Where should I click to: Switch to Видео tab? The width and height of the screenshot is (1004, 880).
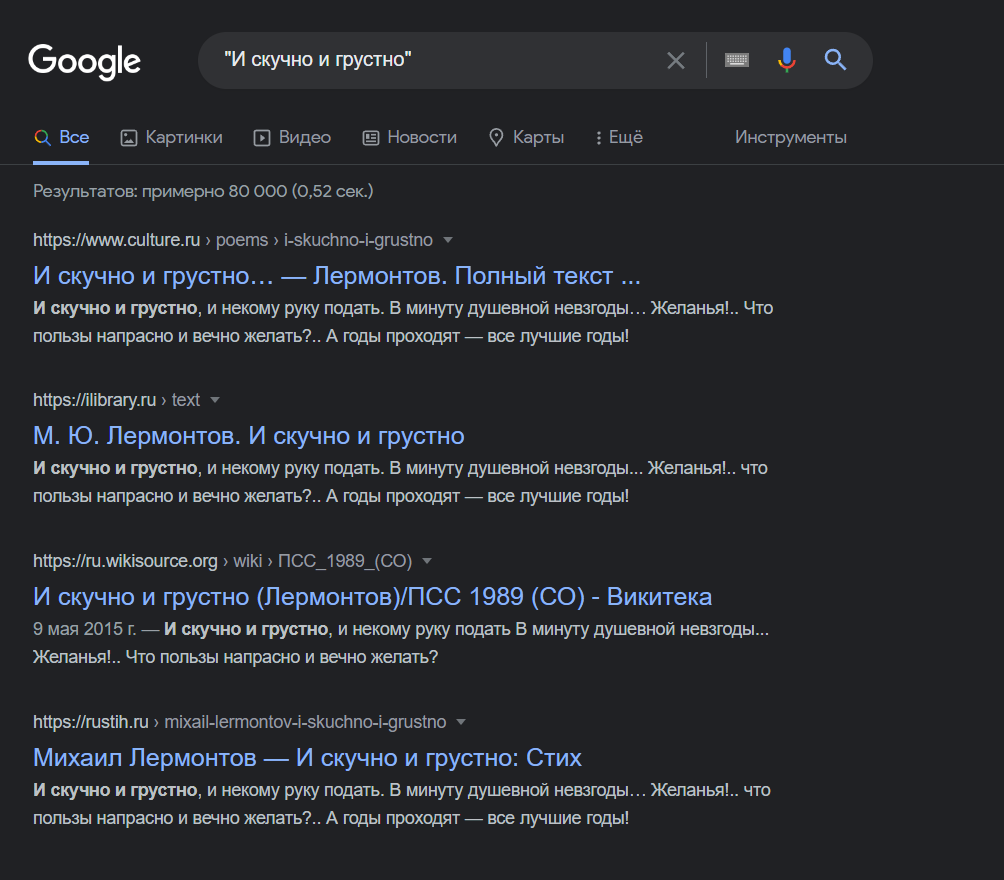292,137
